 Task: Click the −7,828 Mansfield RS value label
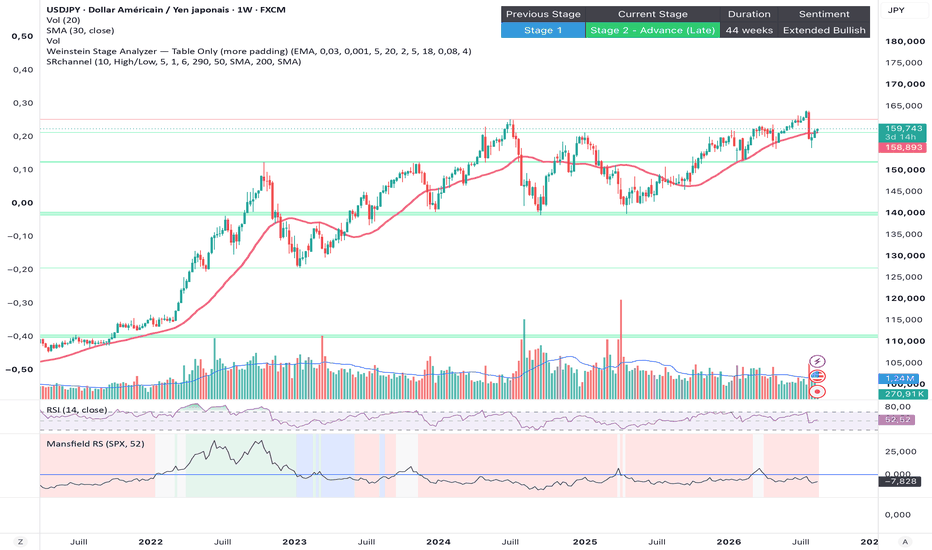[x=900, y=481]
